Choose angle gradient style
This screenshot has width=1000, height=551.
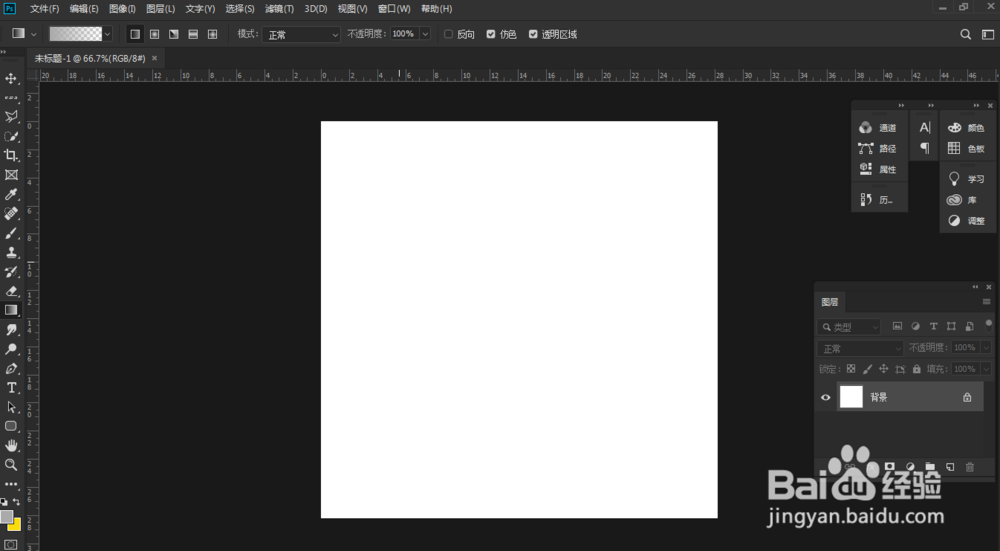click(173, 34)
